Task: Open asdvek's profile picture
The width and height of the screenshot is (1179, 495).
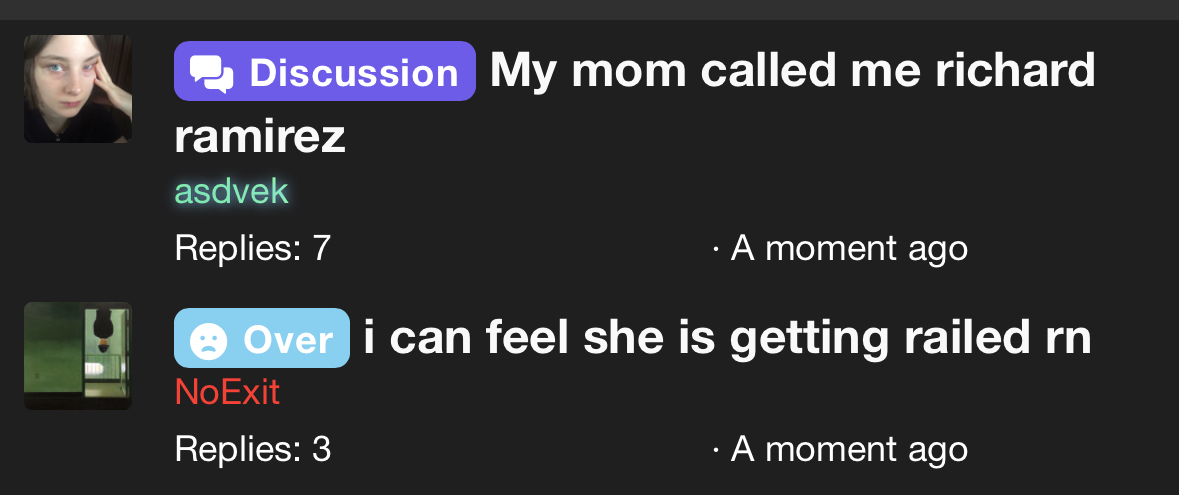Action: coord(78,89)
